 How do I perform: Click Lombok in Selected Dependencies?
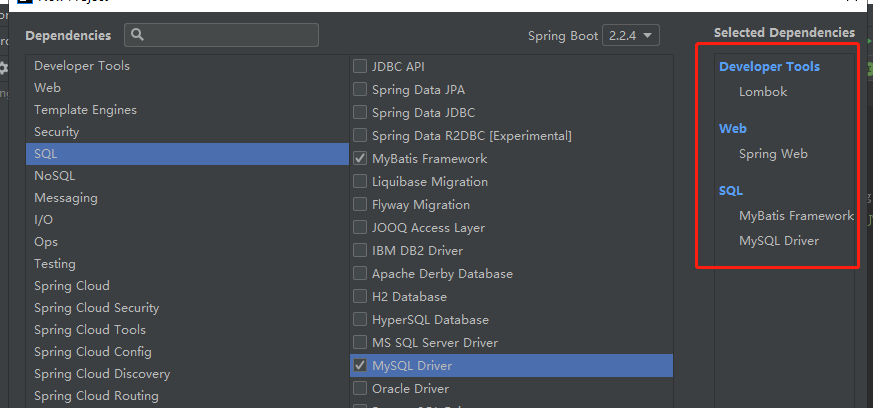763,92
